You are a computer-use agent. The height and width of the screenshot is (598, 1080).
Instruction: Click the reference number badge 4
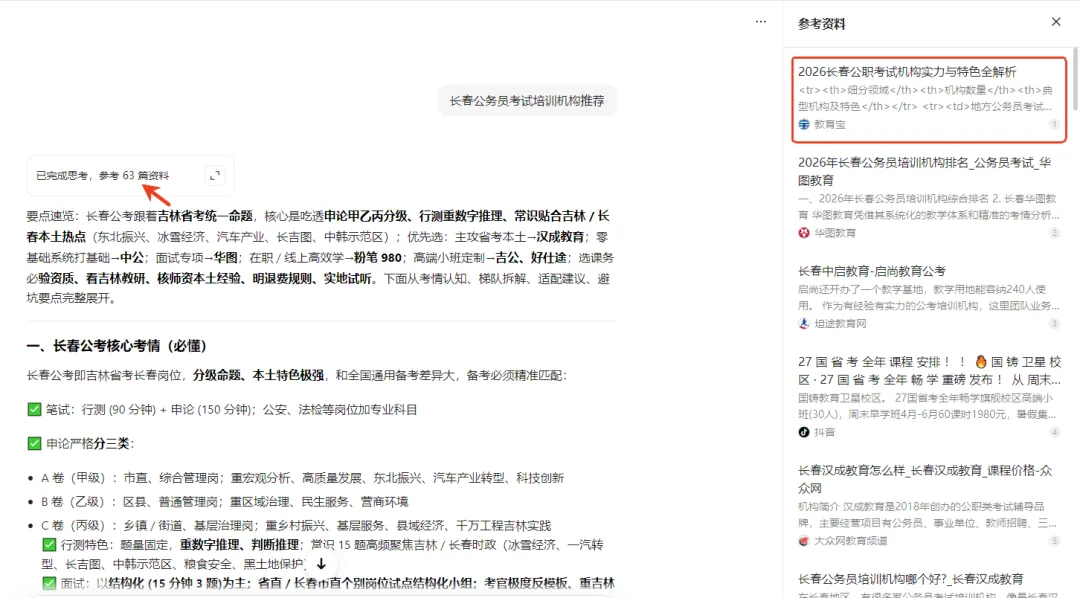1055,433
